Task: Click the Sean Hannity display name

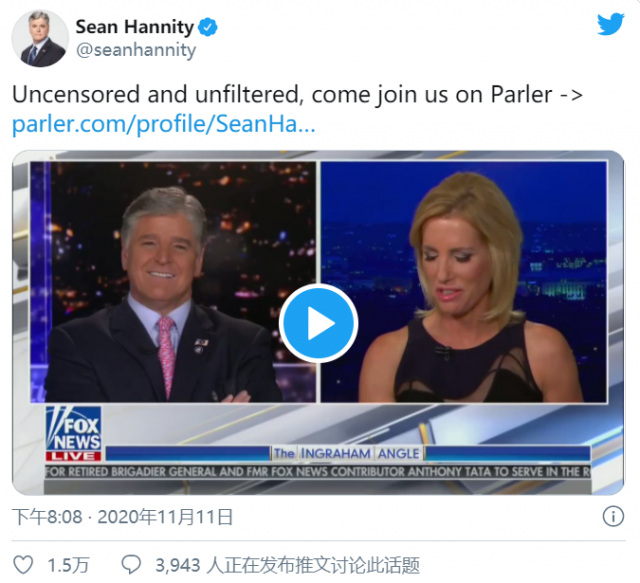Action: click(x=135, y=27)
